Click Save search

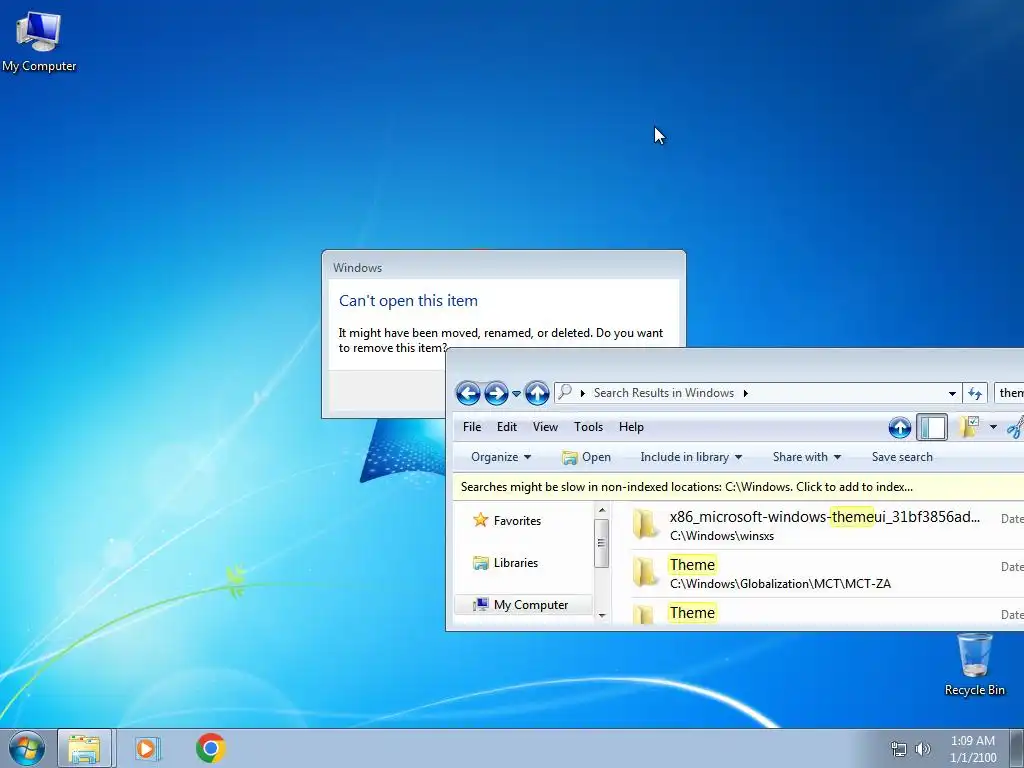coord(902,457)
